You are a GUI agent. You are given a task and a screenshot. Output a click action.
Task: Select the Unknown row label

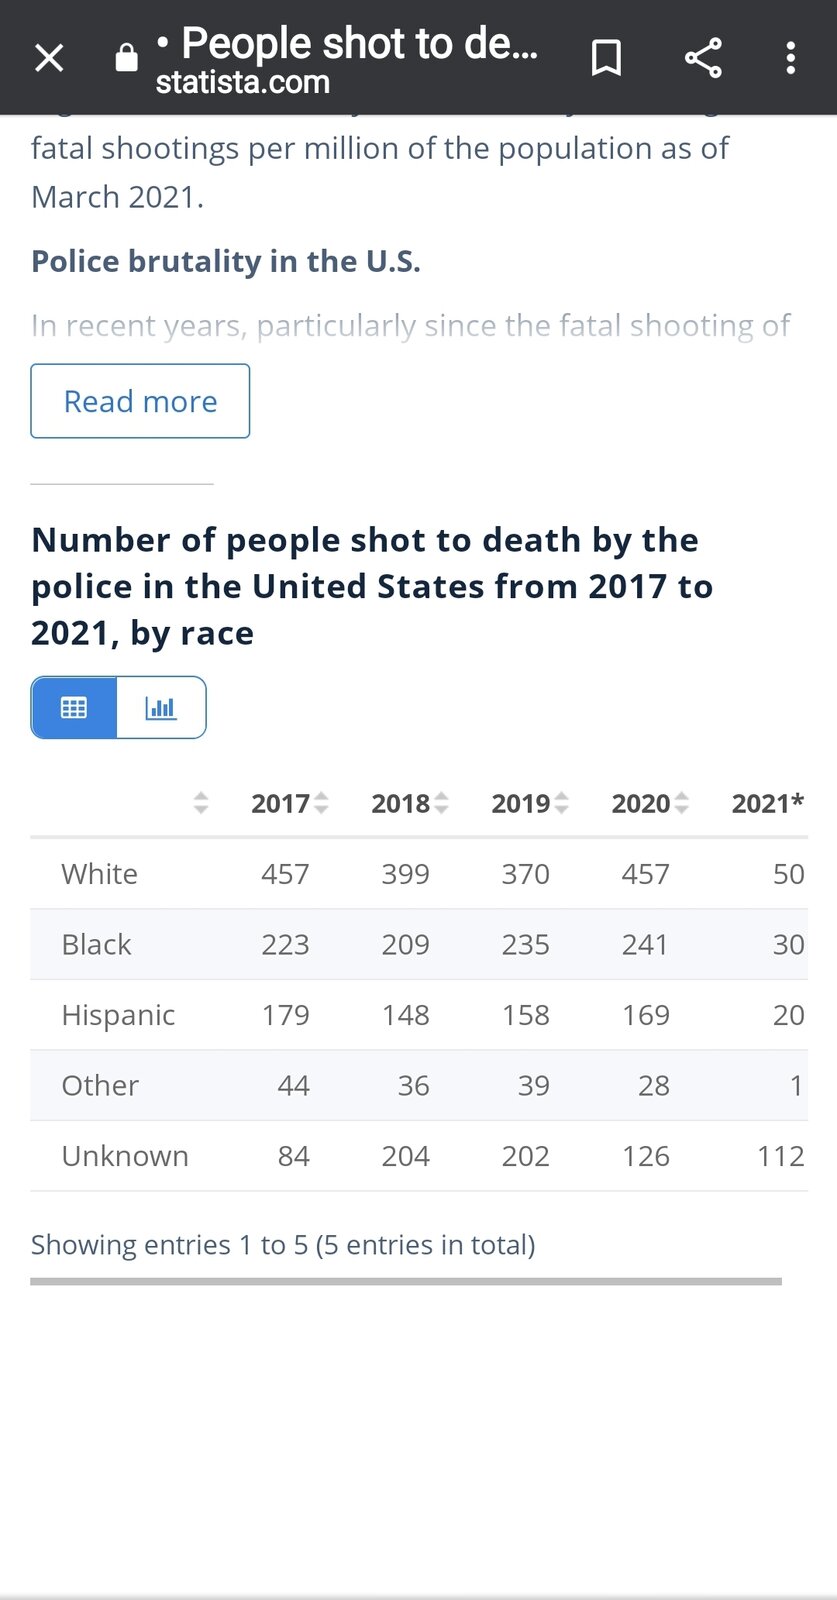point(125,1156)
